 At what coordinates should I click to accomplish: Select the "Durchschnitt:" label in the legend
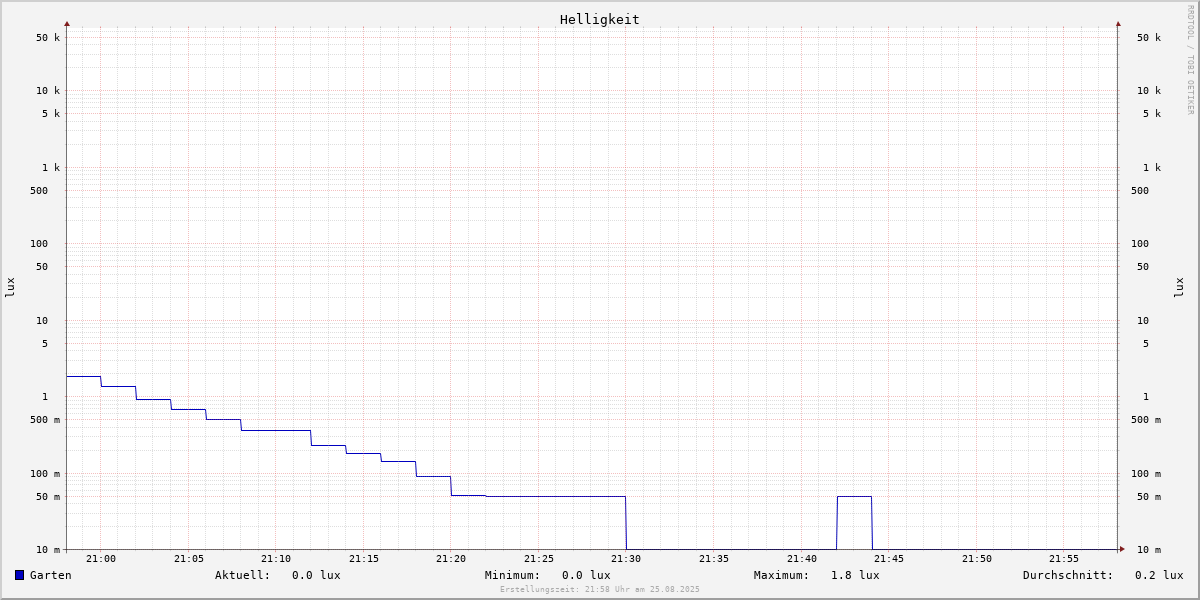point(1068,575)
